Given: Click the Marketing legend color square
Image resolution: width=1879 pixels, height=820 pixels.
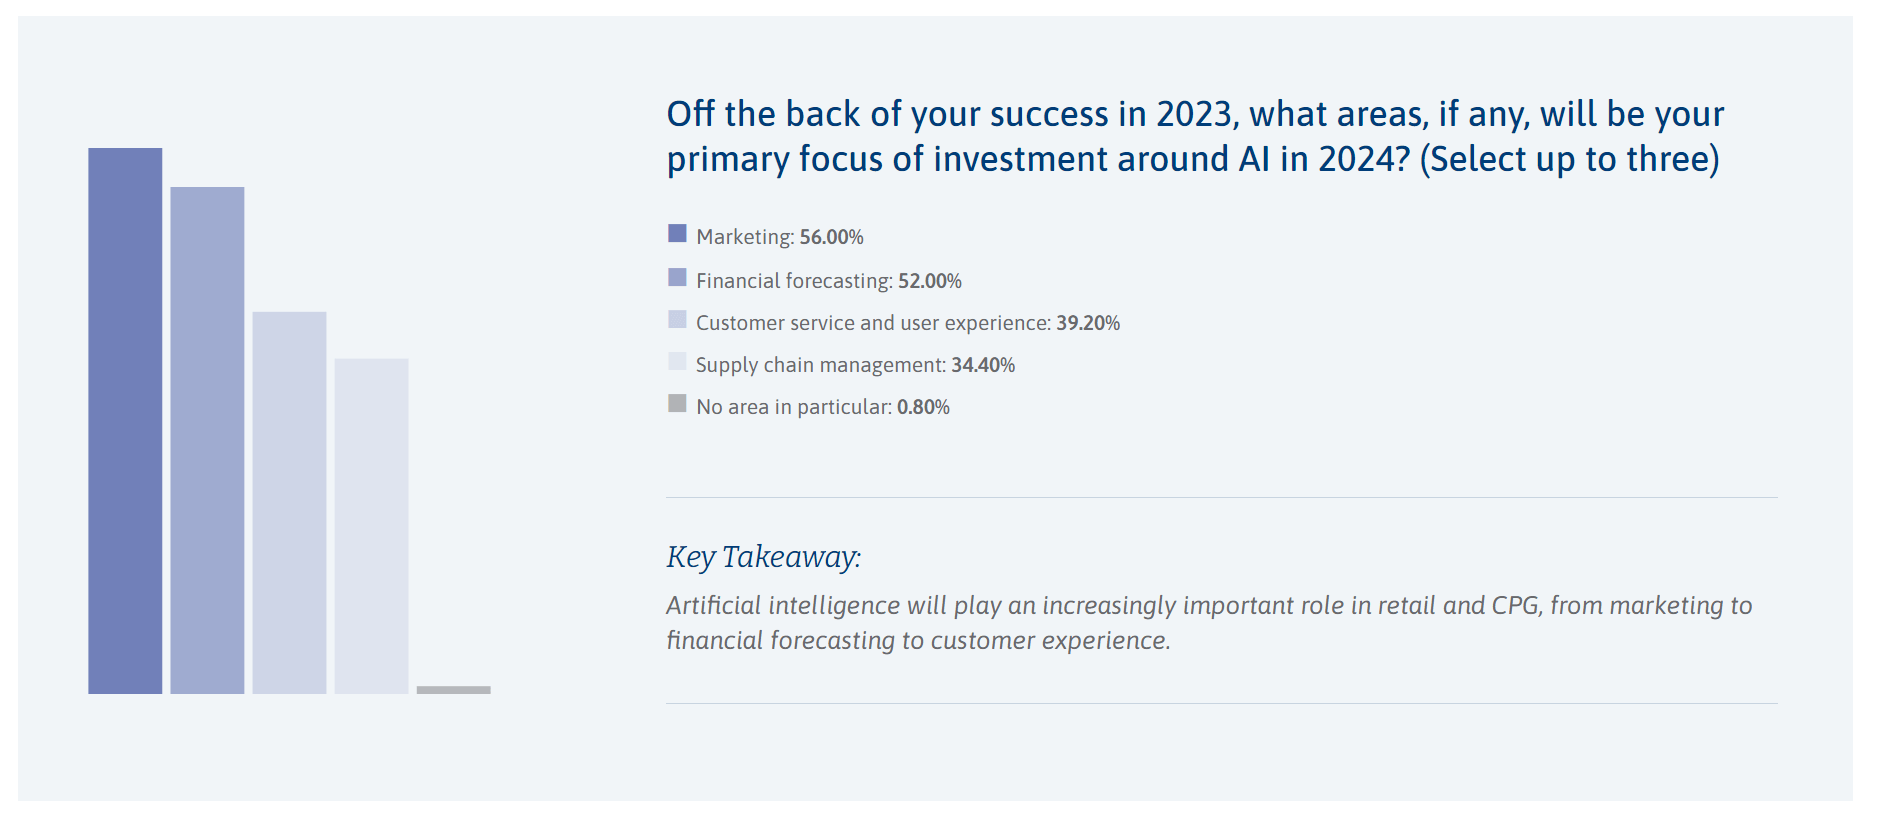Looking at the screenshot, I should pyautogui.click(x=677, y=234).
